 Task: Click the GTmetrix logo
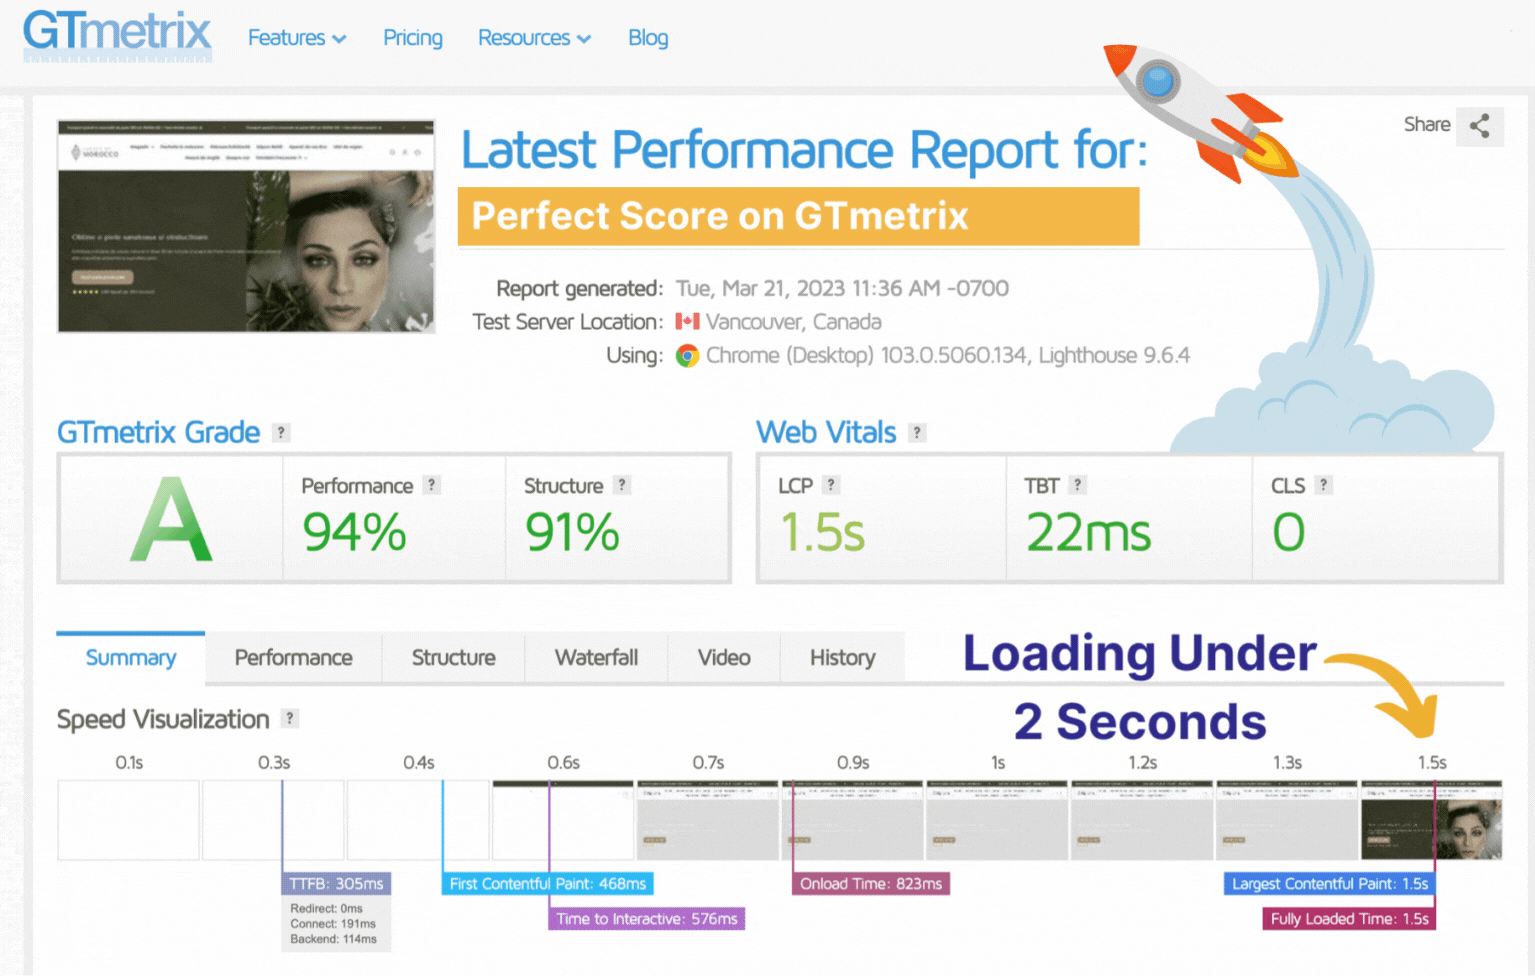pos(117,35)
